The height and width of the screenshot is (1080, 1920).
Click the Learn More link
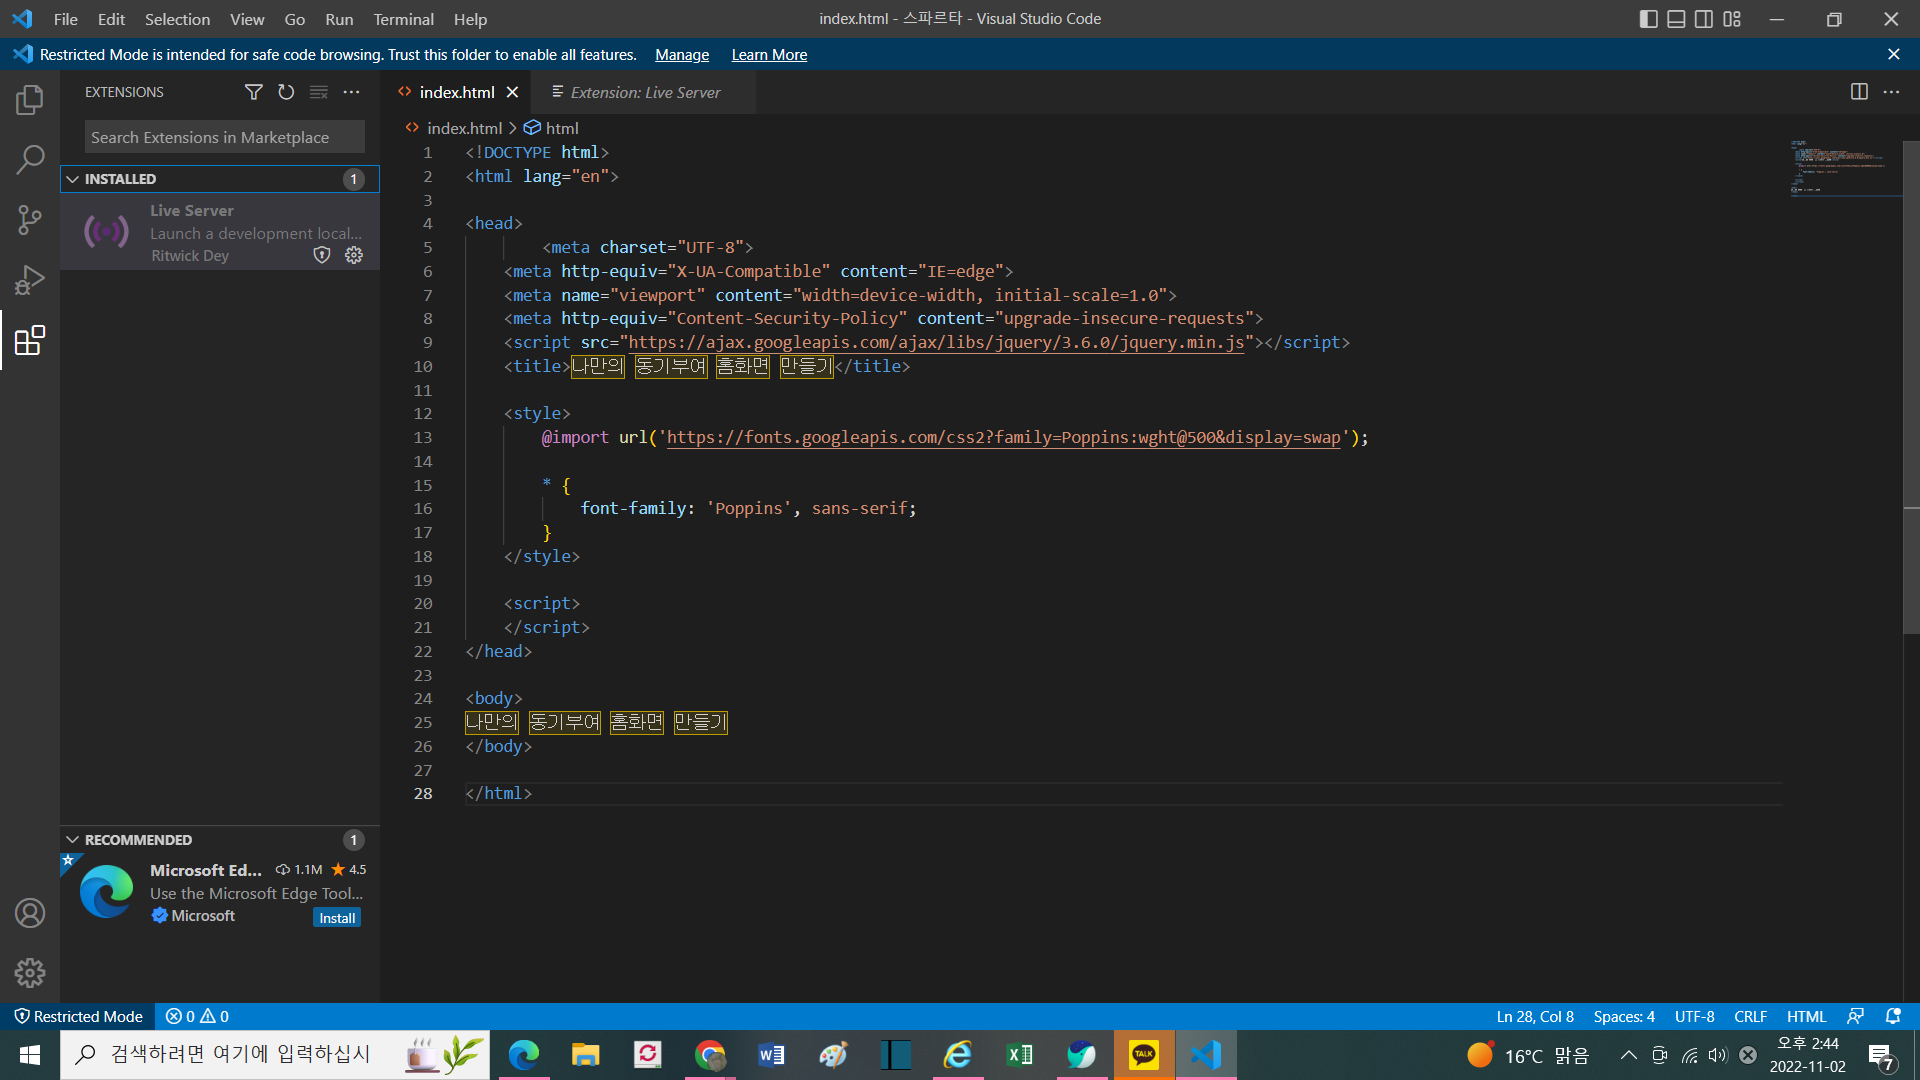(x=769, y=55)
